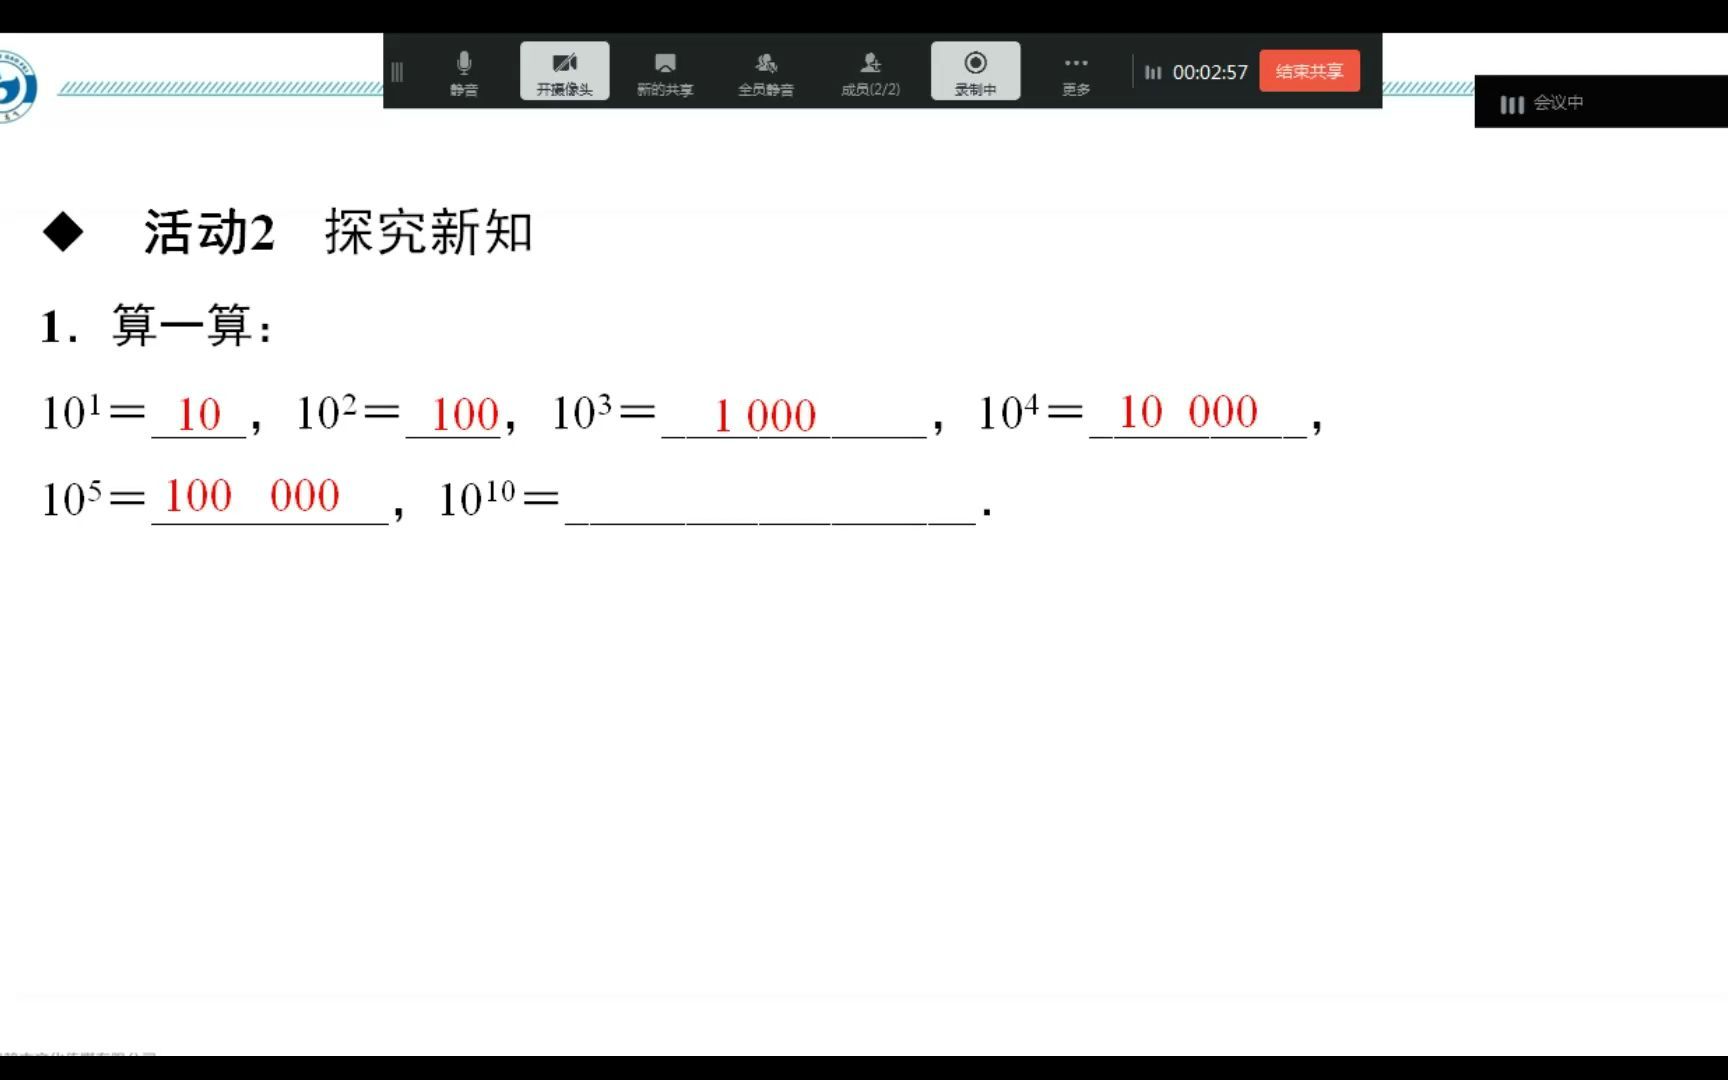Toggle recording pause from 录制中
Viewport: 1728px width, 1080px height.
pos(975,70)
